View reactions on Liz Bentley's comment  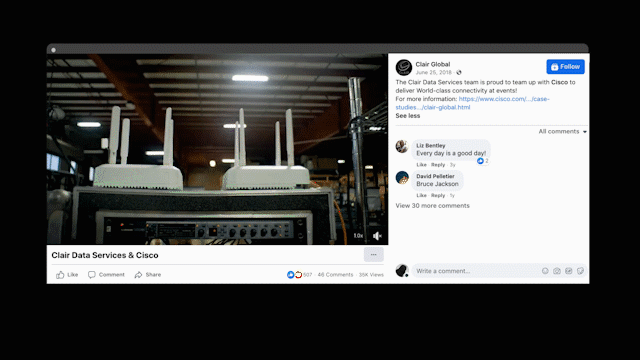(483, 161)
